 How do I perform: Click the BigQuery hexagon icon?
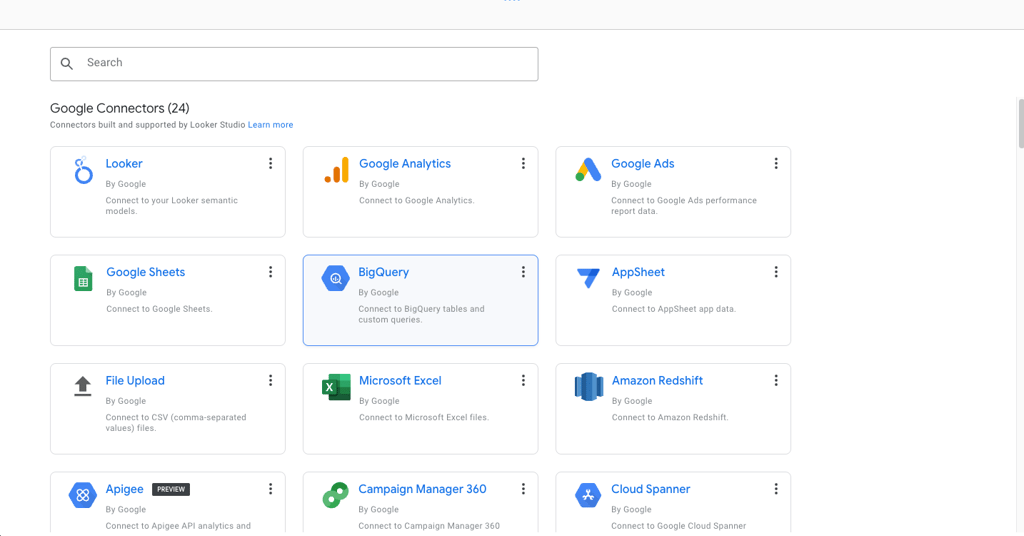click(x=335, y=279)
